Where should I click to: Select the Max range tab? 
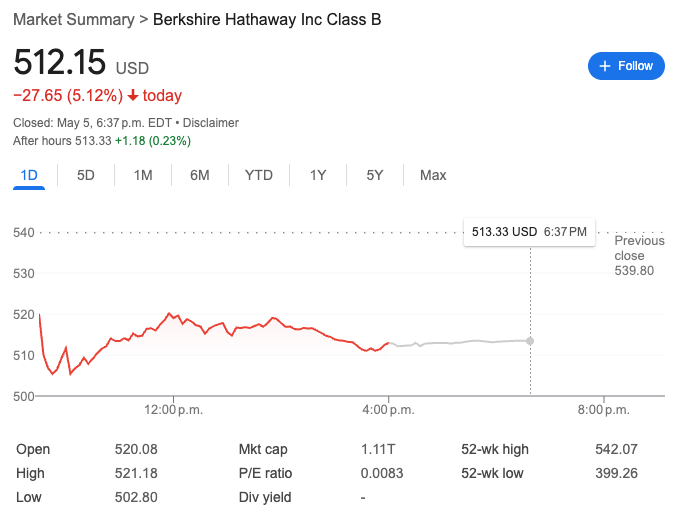[433, 175]
